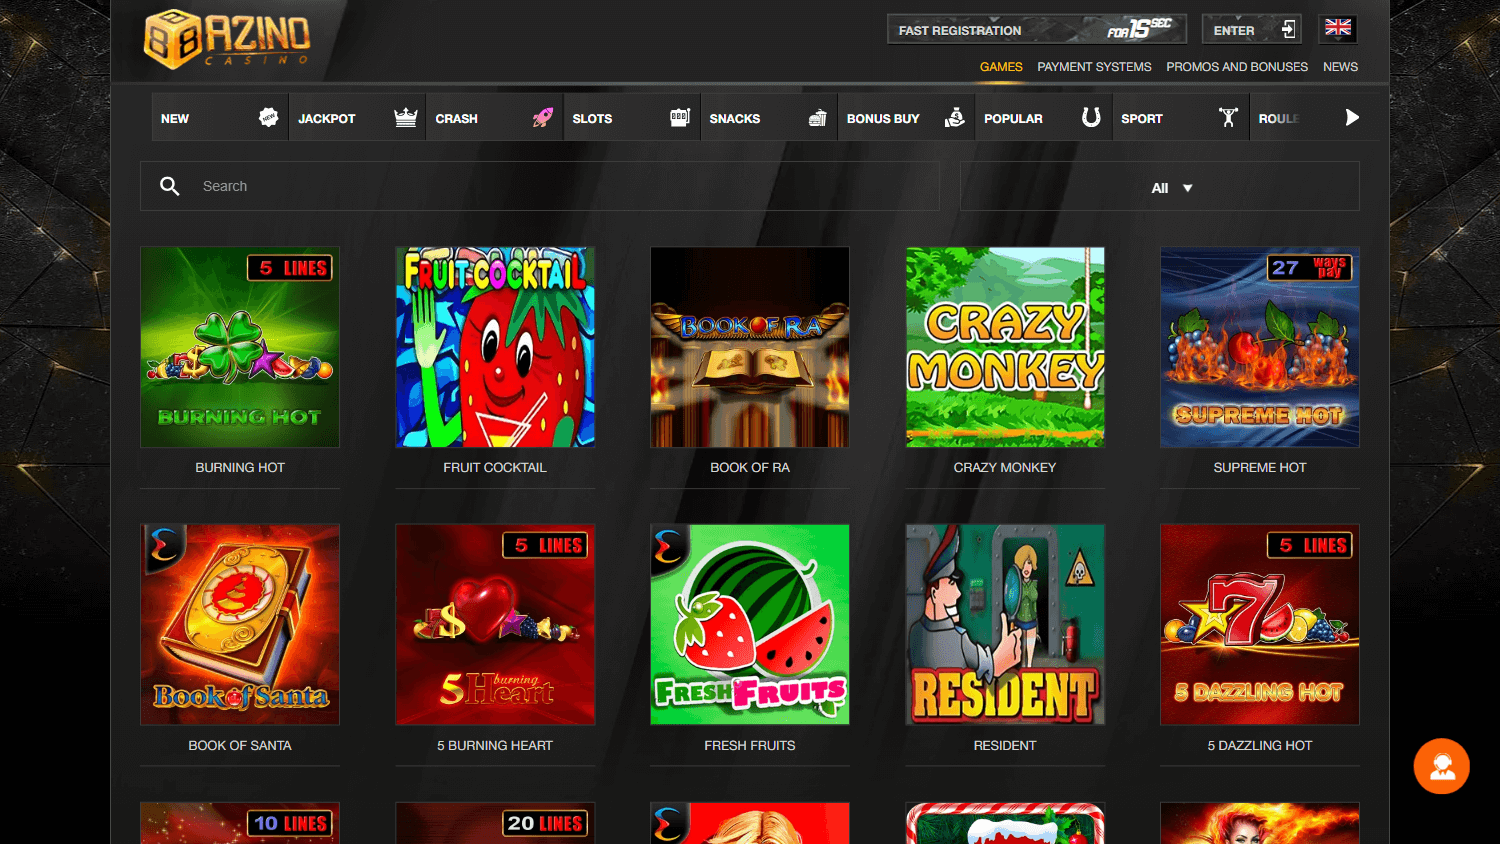Click the SUPREME HOT title text
1500x844 pixels.
click(x=1260, y=467)
